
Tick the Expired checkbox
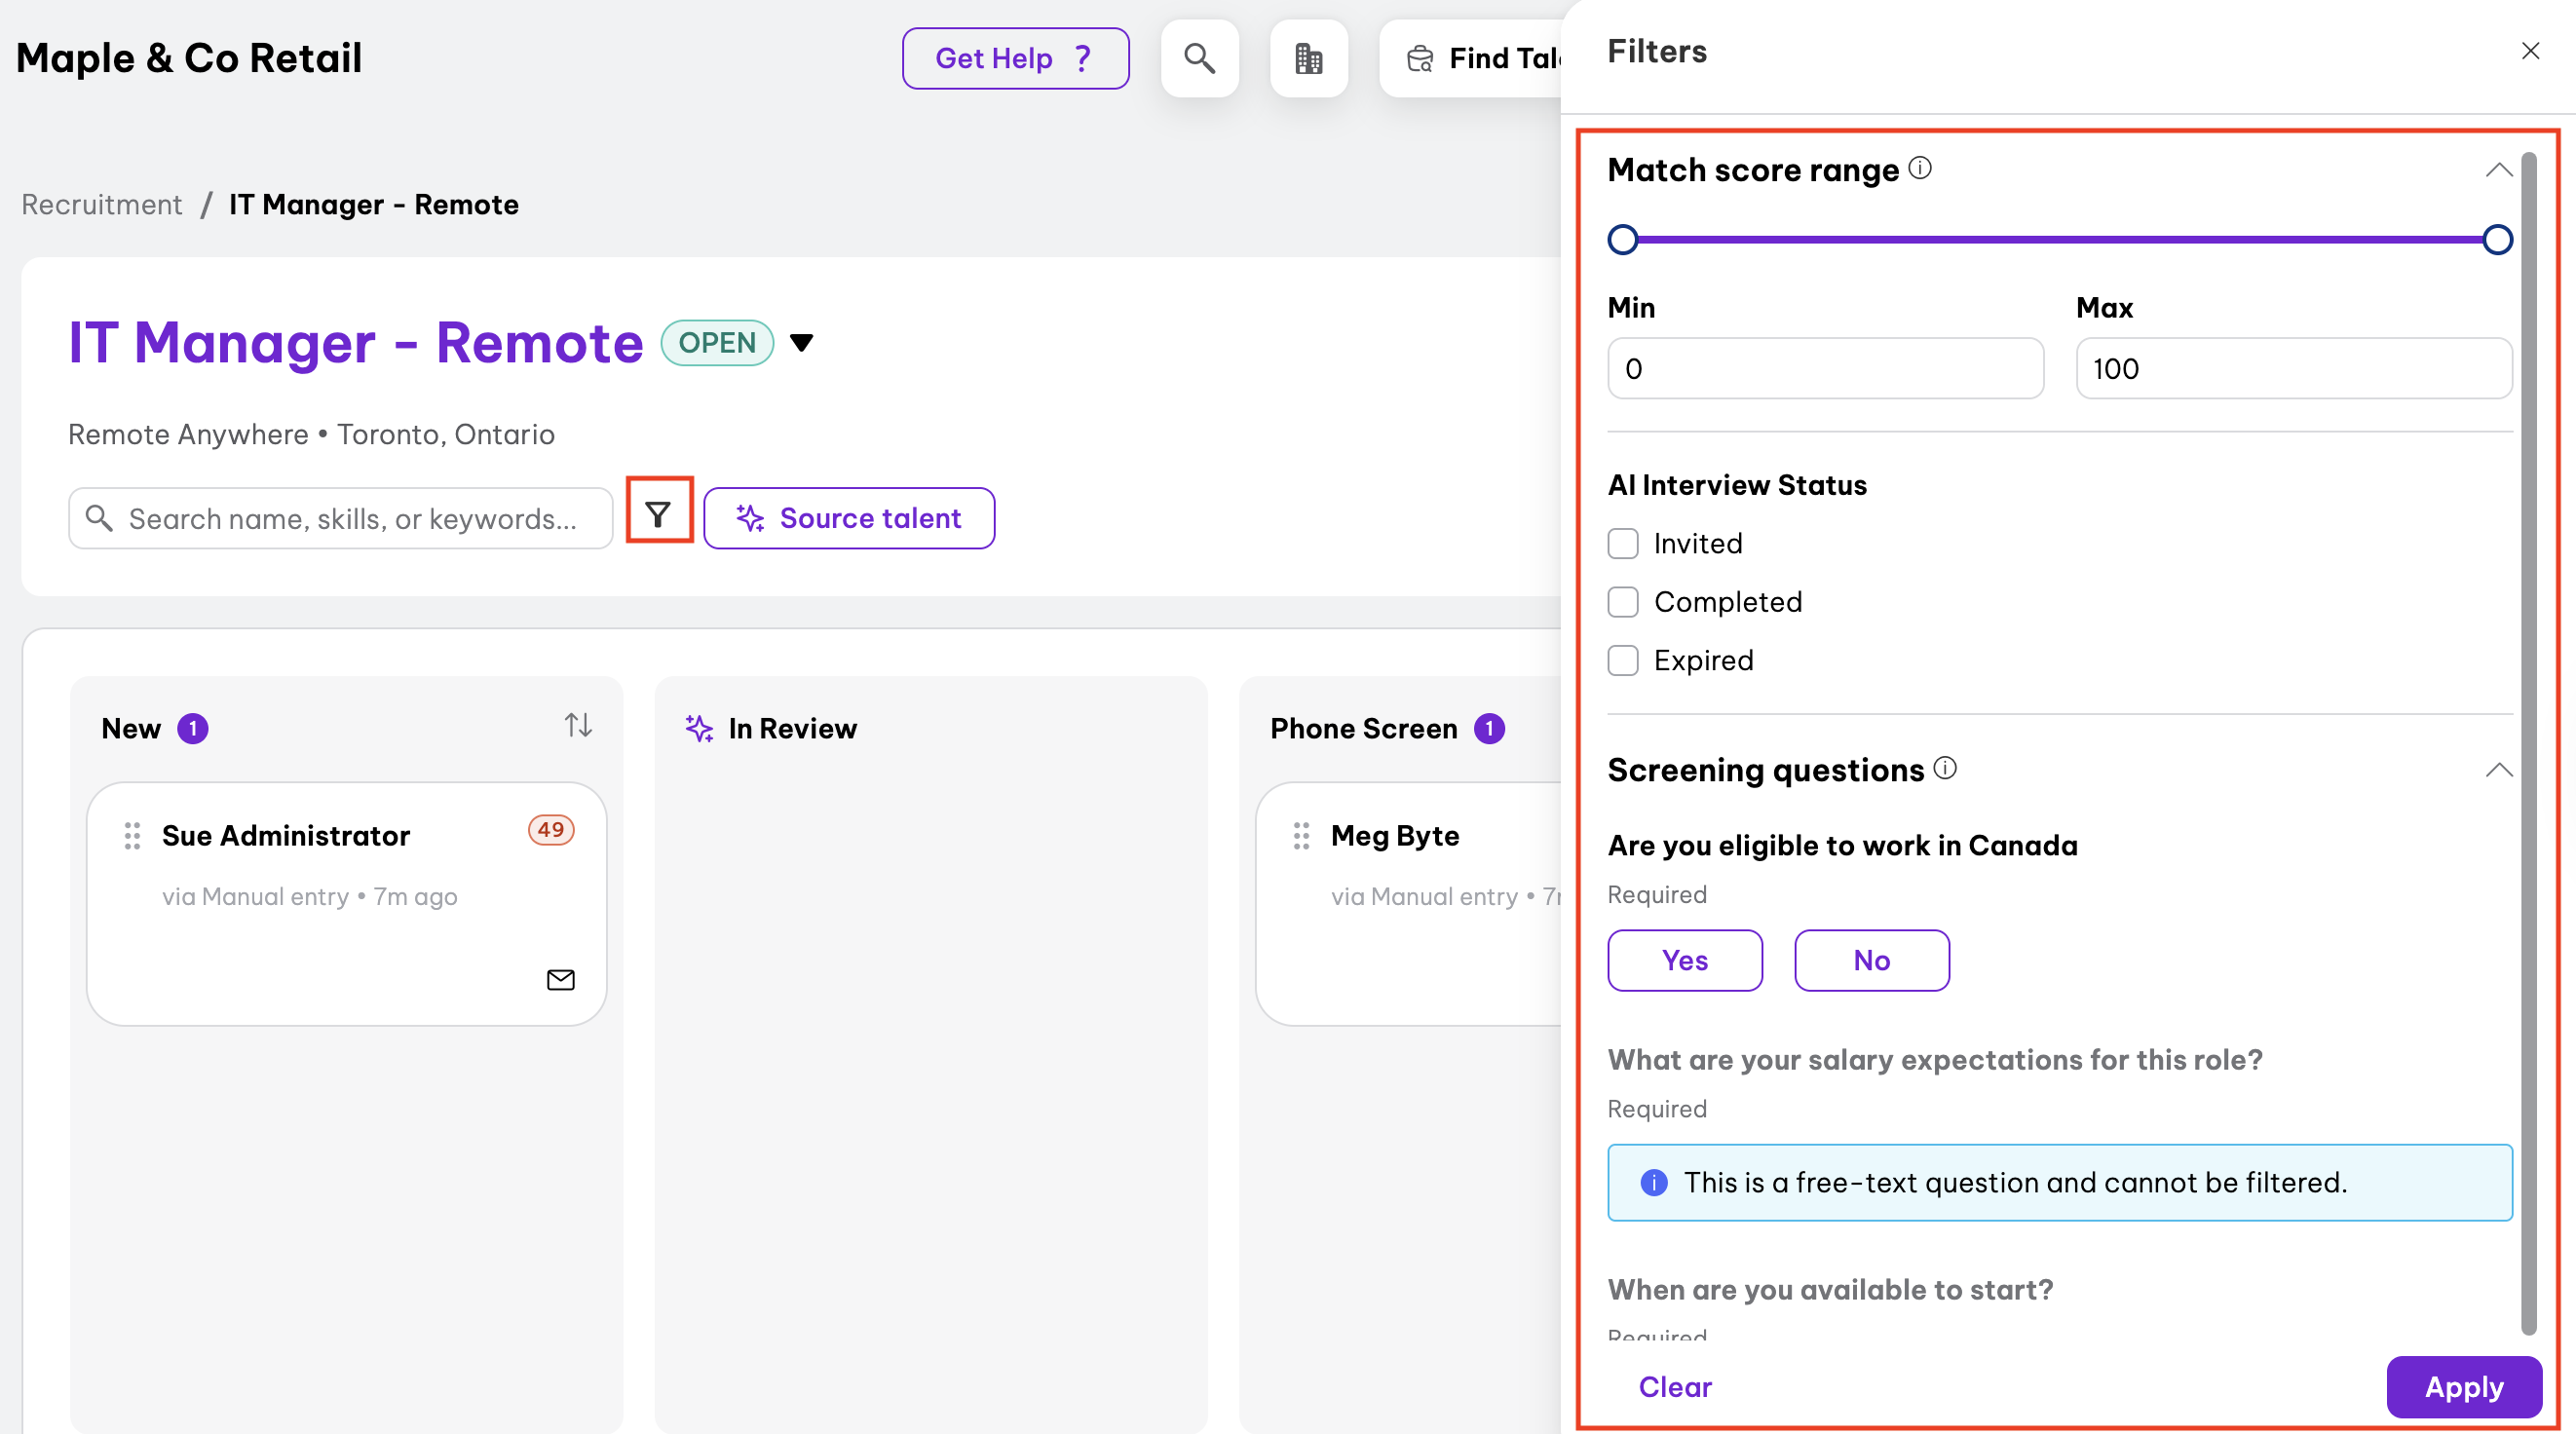1622,660
